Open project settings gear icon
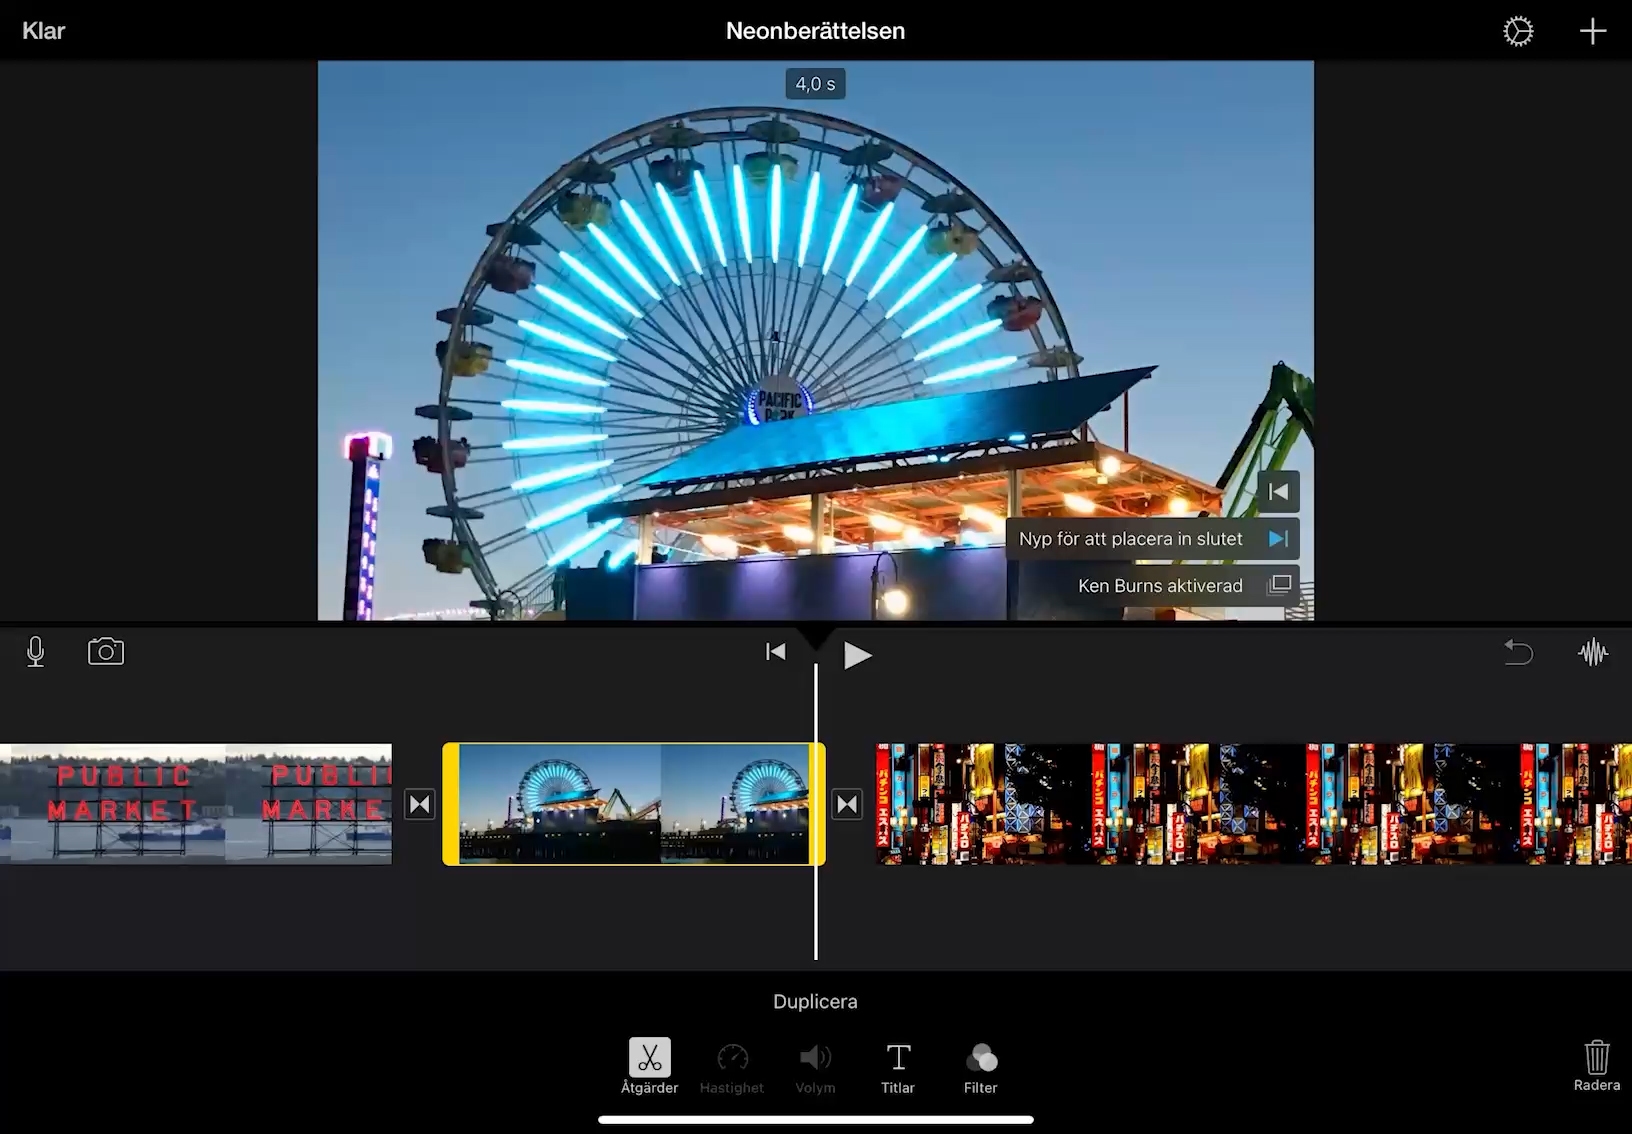This screenshot has width=1632, height=1134. click(1518, 31)
